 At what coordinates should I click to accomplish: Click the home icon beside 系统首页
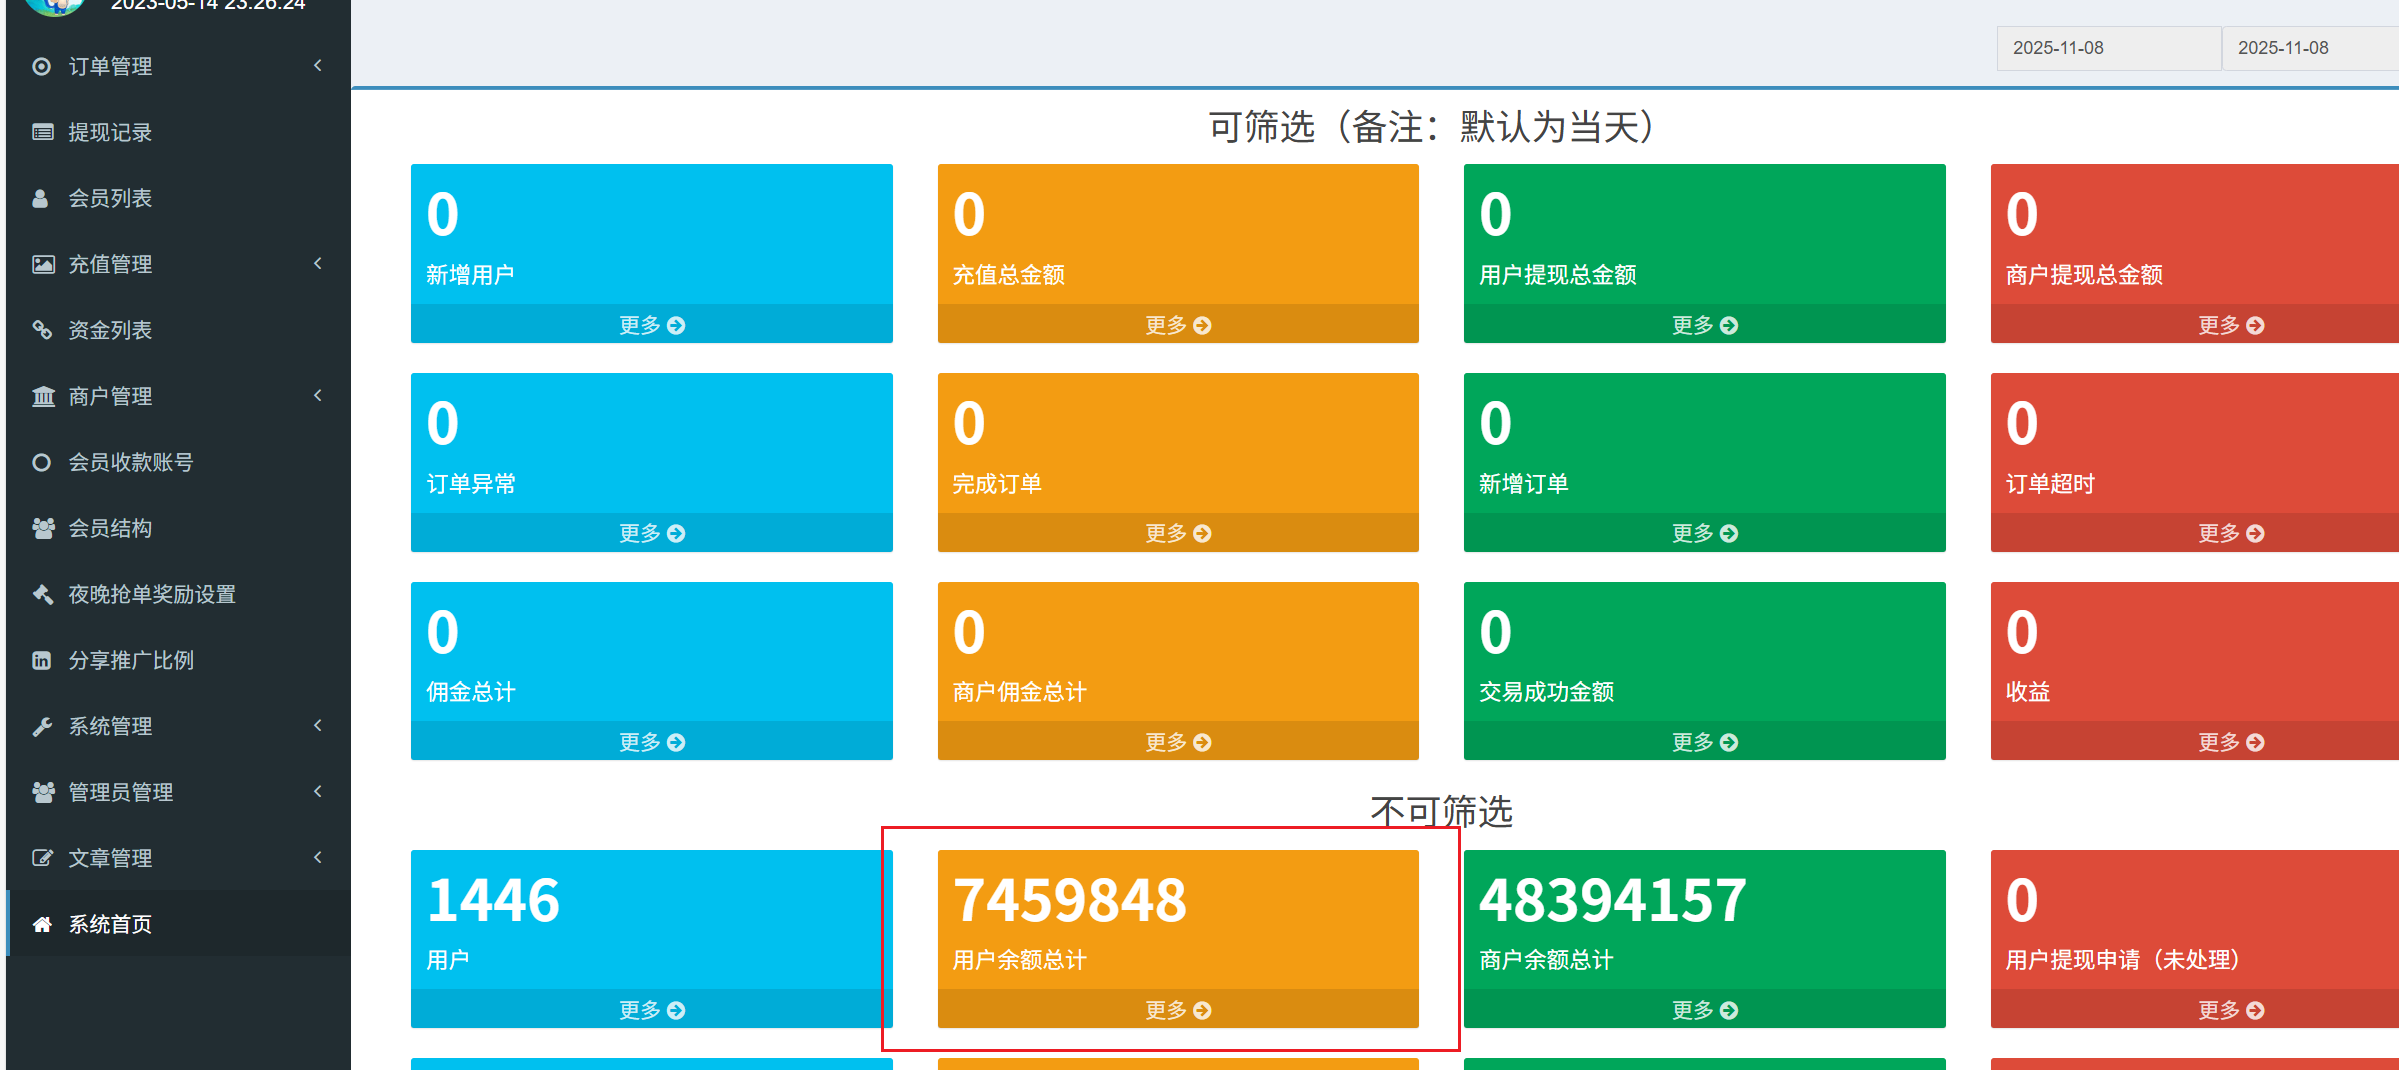(x=42, y=924)
